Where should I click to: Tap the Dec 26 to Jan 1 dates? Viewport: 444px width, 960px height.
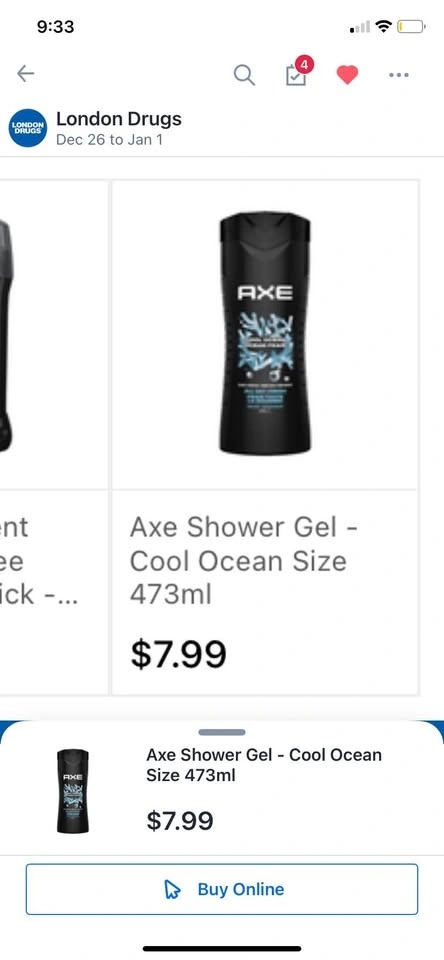coord(109,140)
